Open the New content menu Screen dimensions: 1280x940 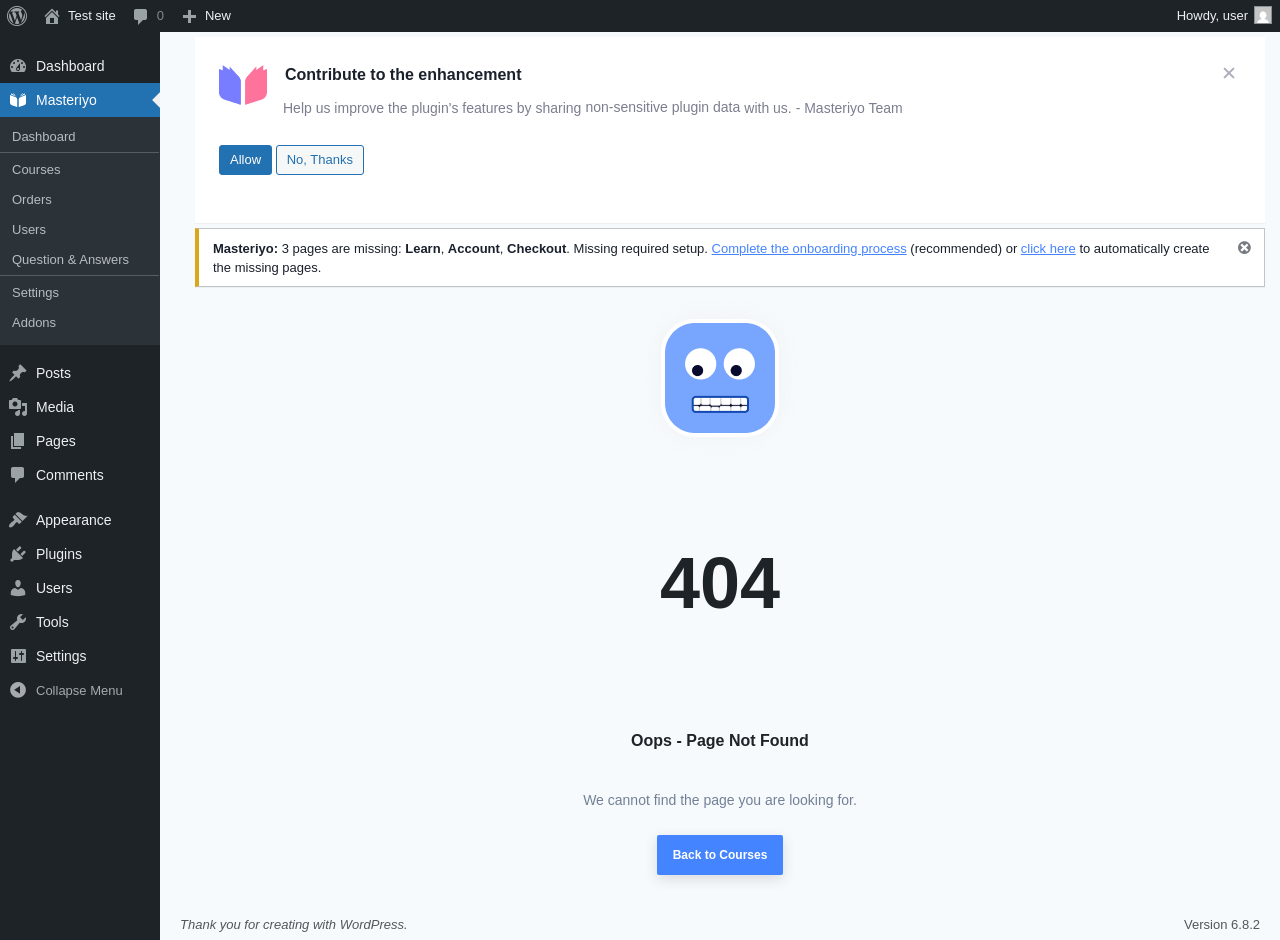(x=206, y=16)
